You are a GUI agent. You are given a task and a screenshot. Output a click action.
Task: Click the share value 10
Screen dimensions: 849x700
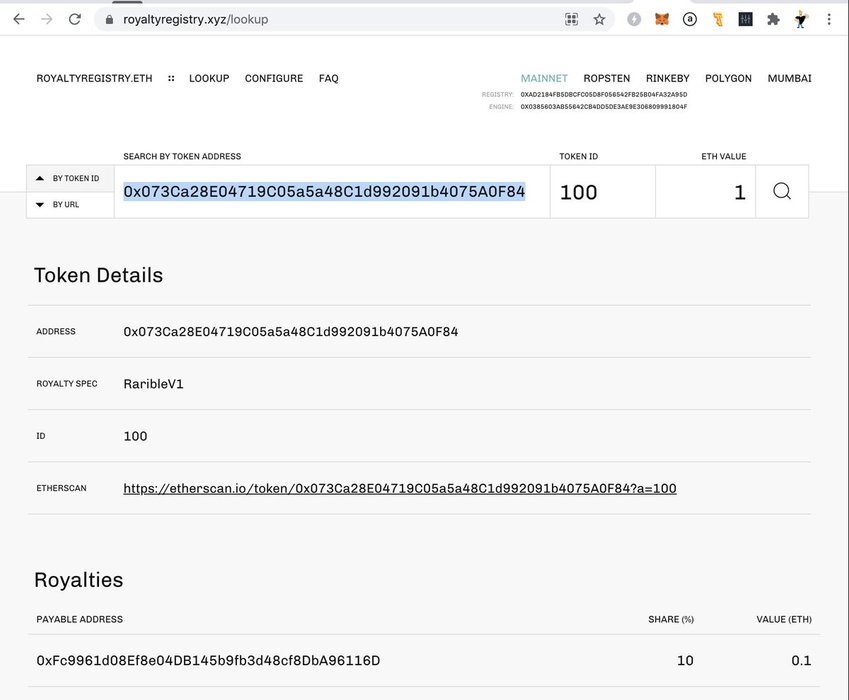[685, 660]
